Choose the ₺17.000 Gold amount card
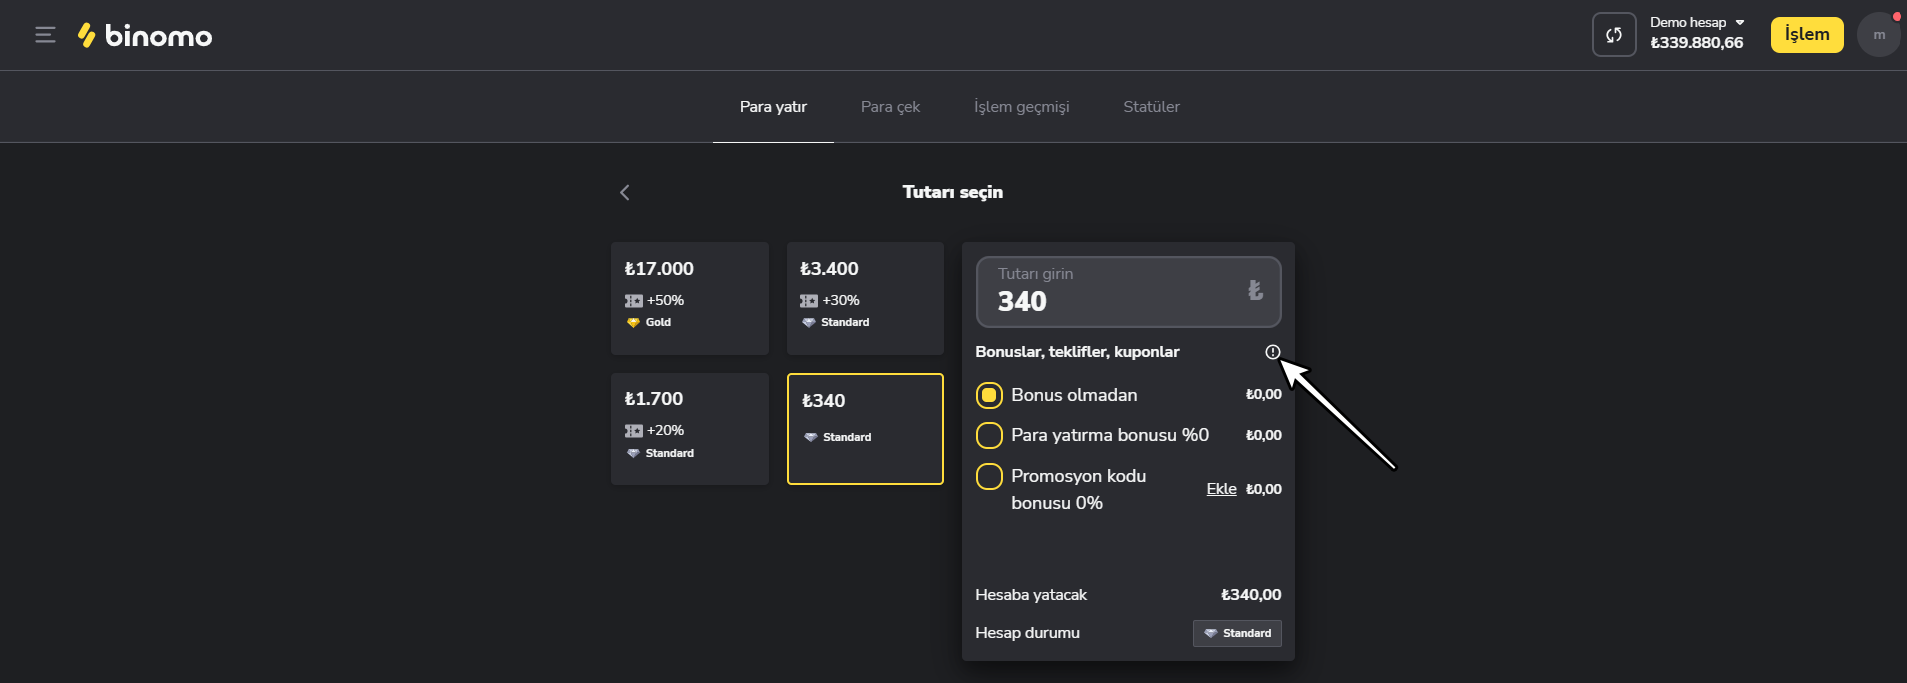The height and width of the screenshot is (683, 1907). [689, 298]
